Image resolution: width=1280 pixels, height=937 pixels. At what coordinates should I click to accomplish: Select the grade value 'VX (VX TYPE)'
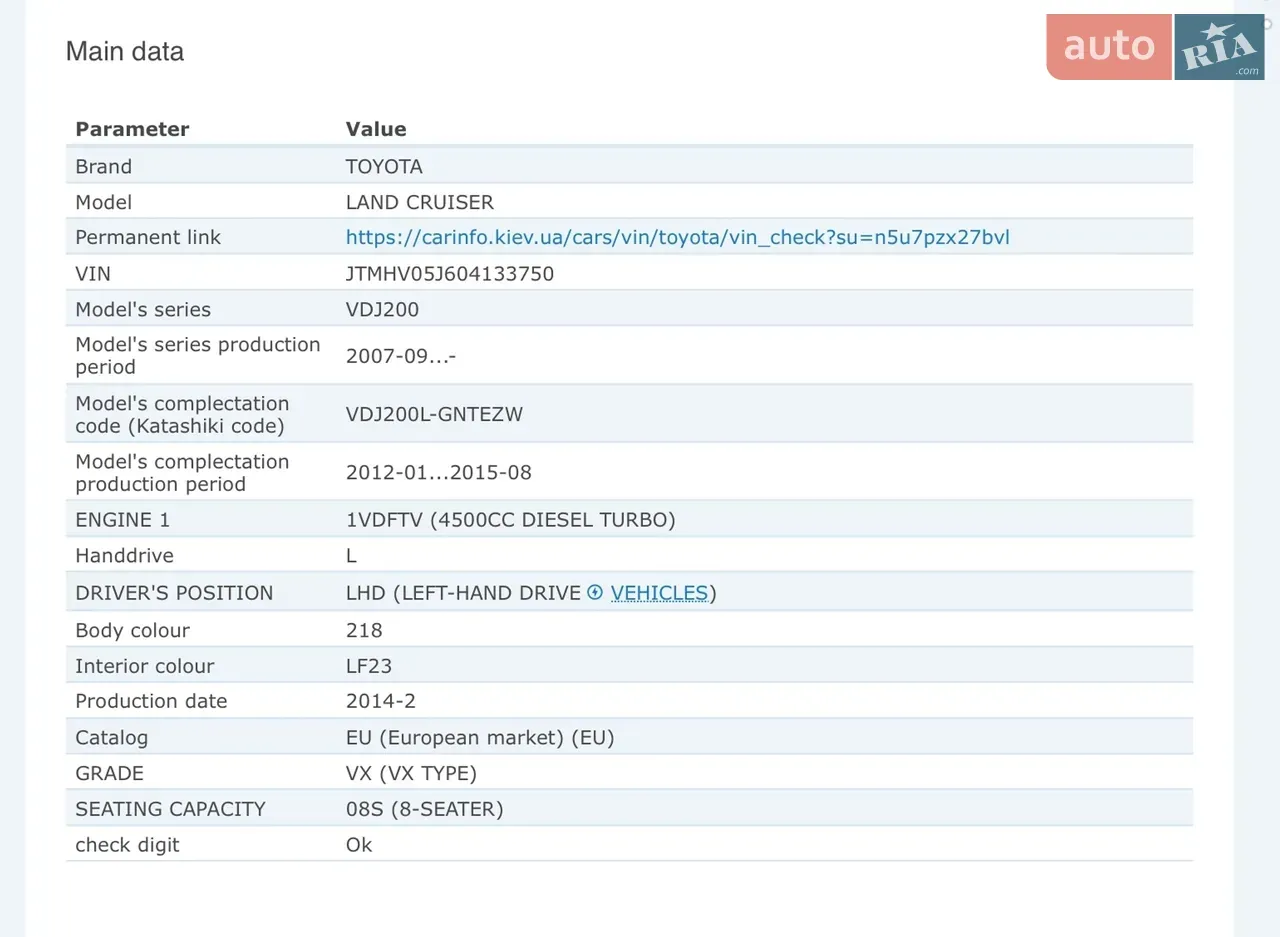click(411, 773)
